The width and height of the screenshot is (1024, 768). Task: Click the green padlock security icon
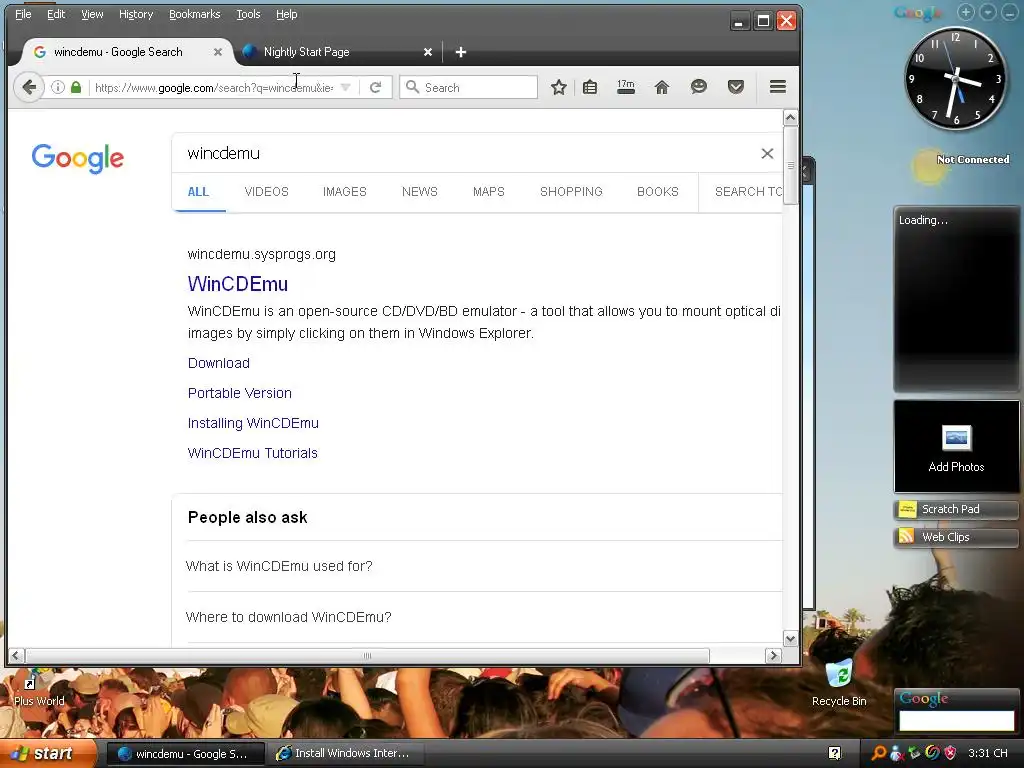point(76,87)
